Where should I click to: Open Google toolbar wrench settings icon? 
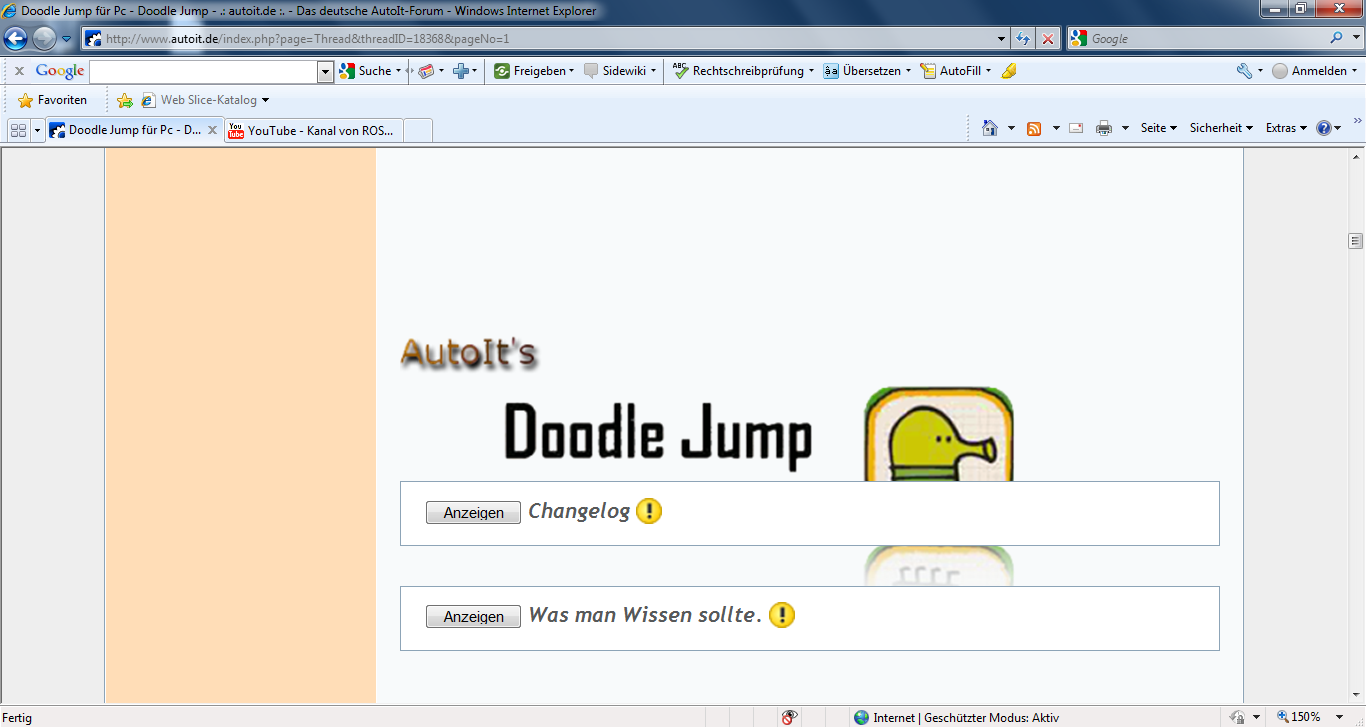1244,71
